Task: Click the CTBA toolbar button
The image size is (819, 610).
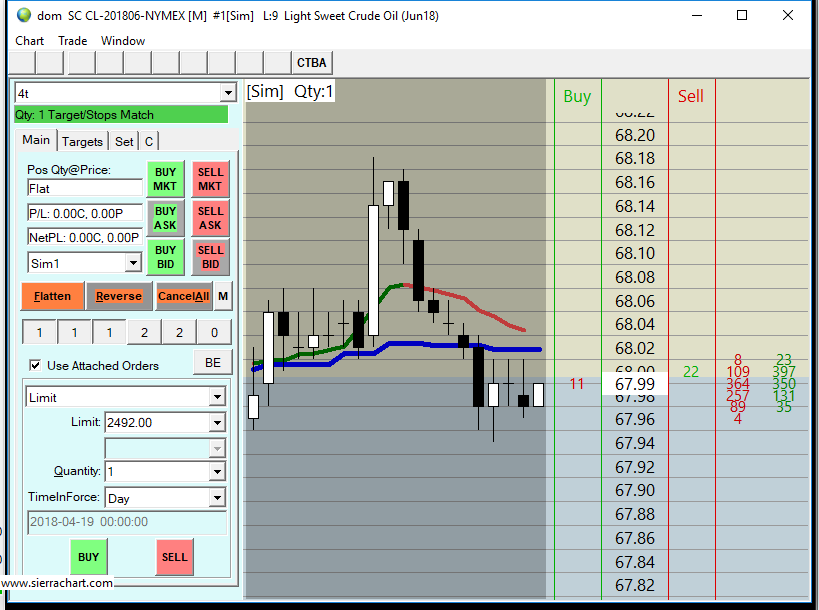Action: click(x=311, y=63)
